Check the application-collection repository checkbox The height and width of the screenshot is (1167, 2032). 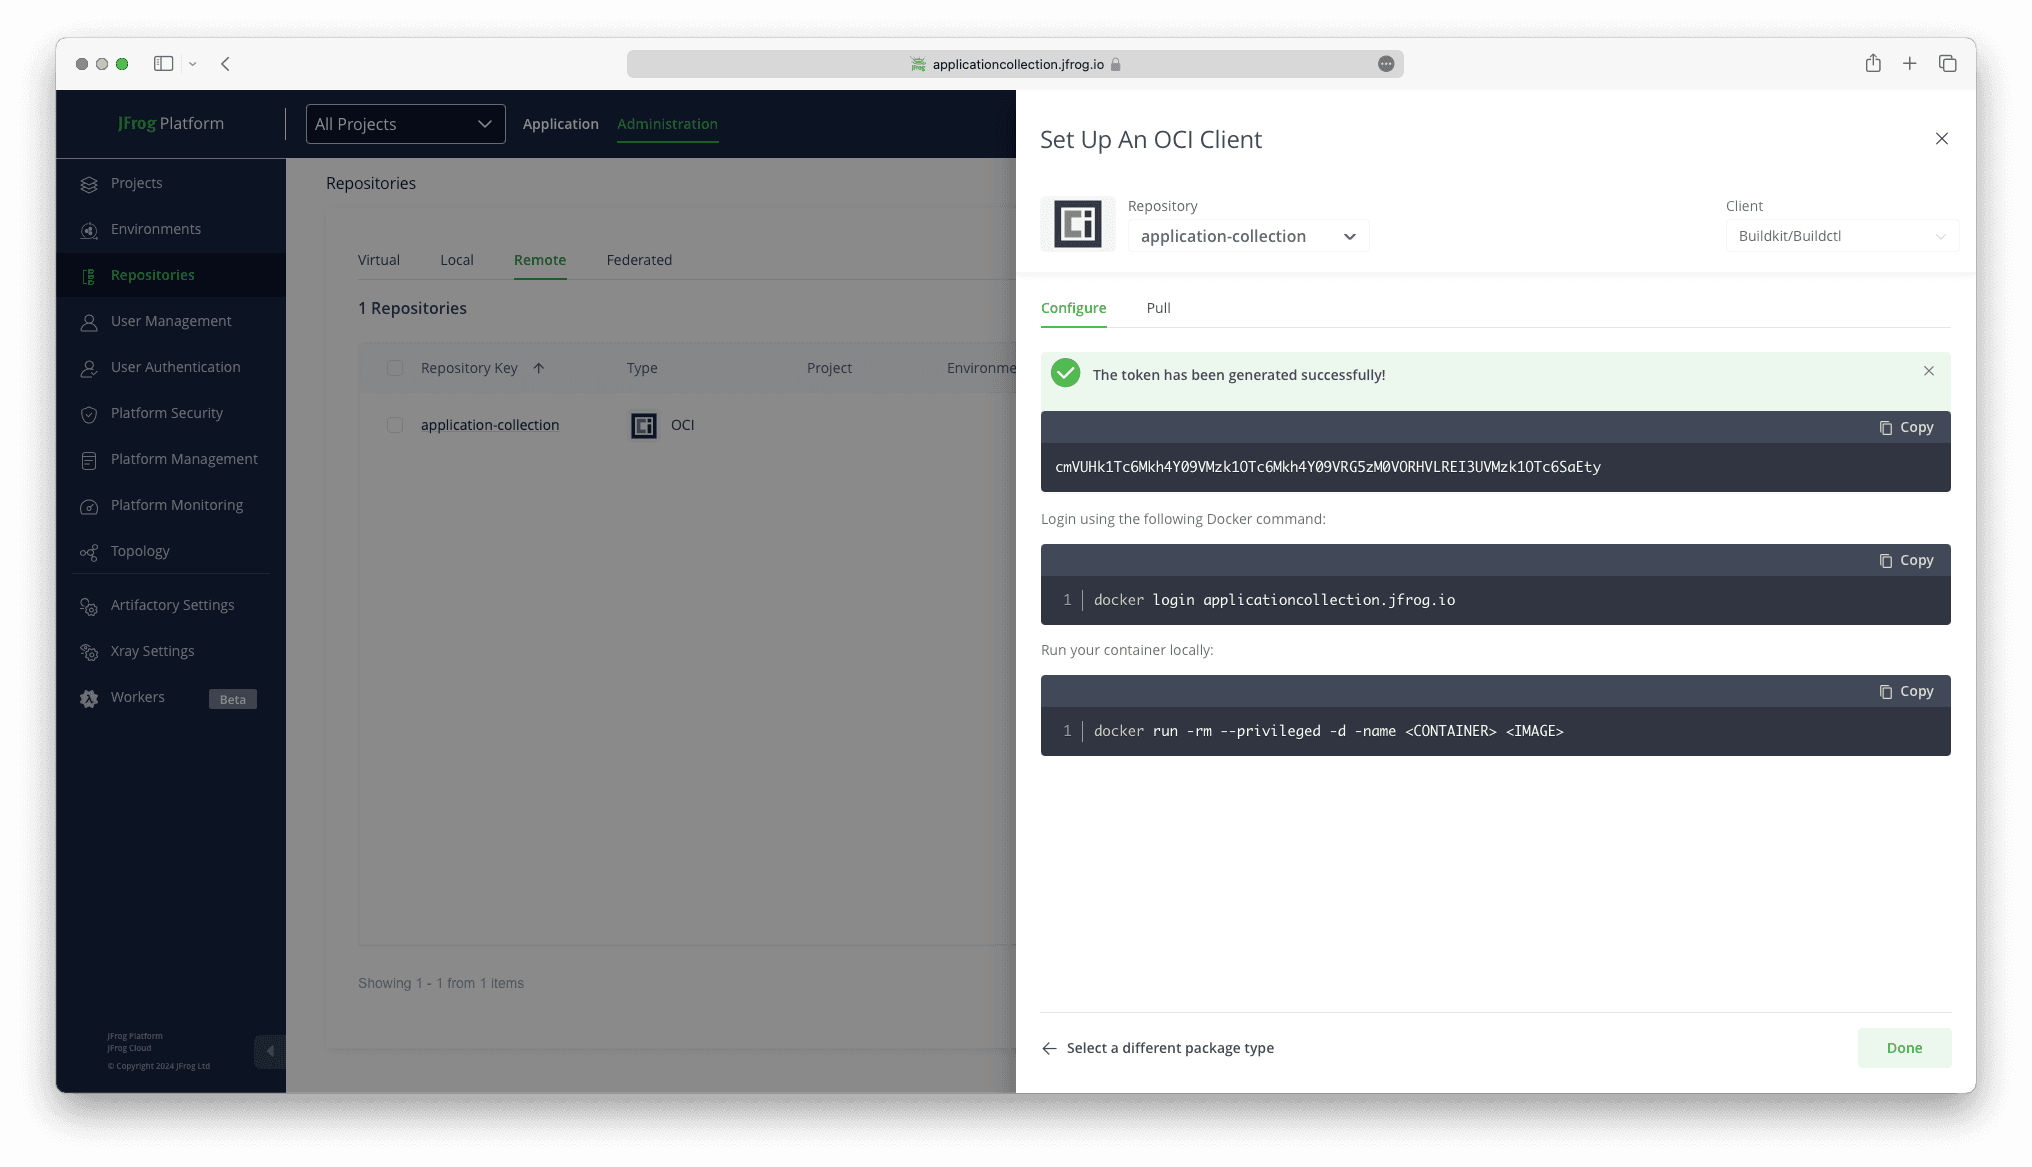click(395, 425)
